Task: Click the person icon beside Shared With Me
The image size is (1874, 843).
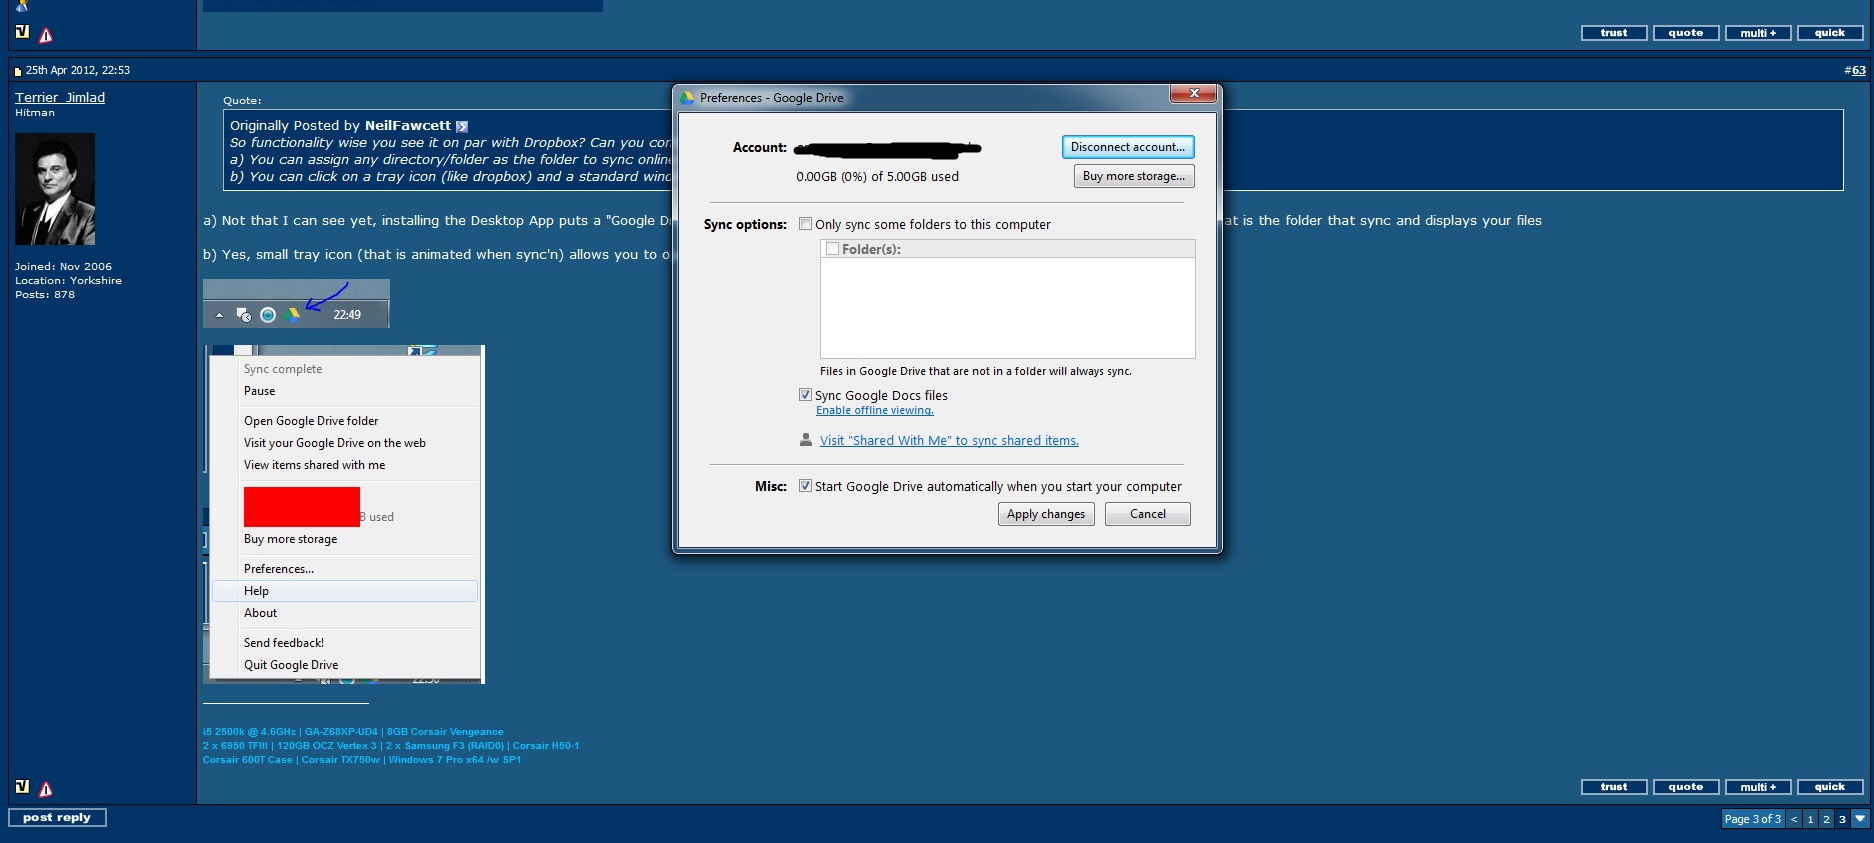Action: point(806,440)
